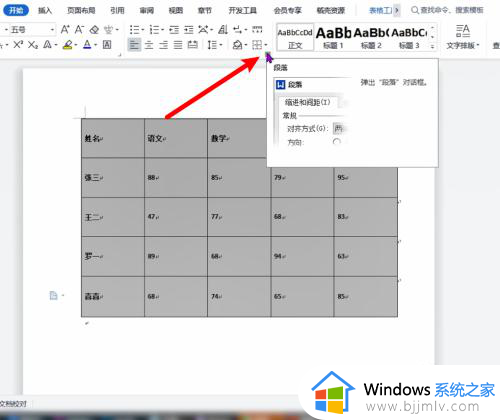
Task: Apply superscript formatting (X²)
Action: (18, 45)
